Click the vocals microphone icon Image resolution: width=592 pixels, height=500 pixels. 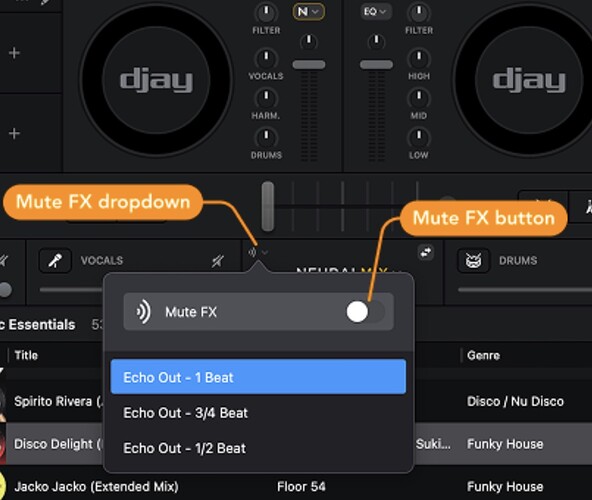[x=55, y=260]
